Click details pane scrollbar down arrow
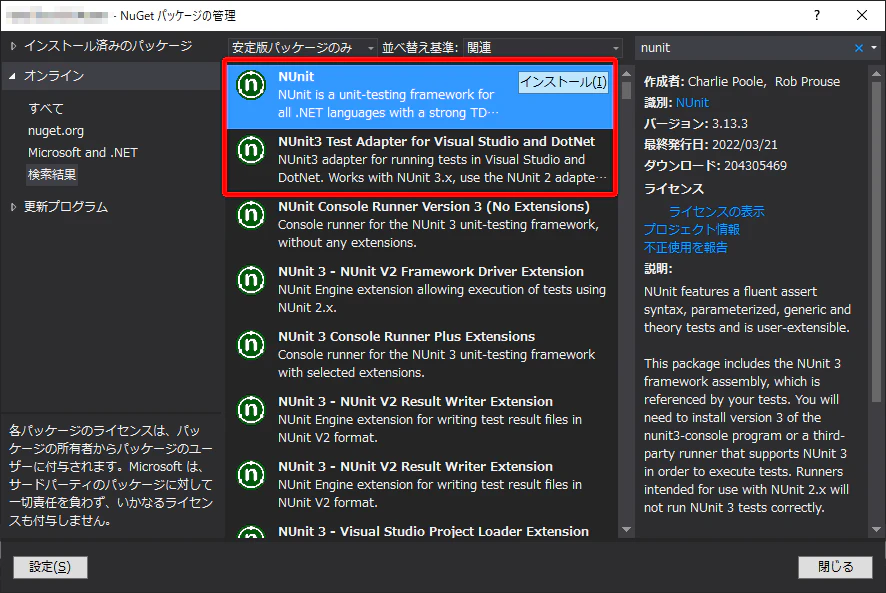 tap(876, 530)
